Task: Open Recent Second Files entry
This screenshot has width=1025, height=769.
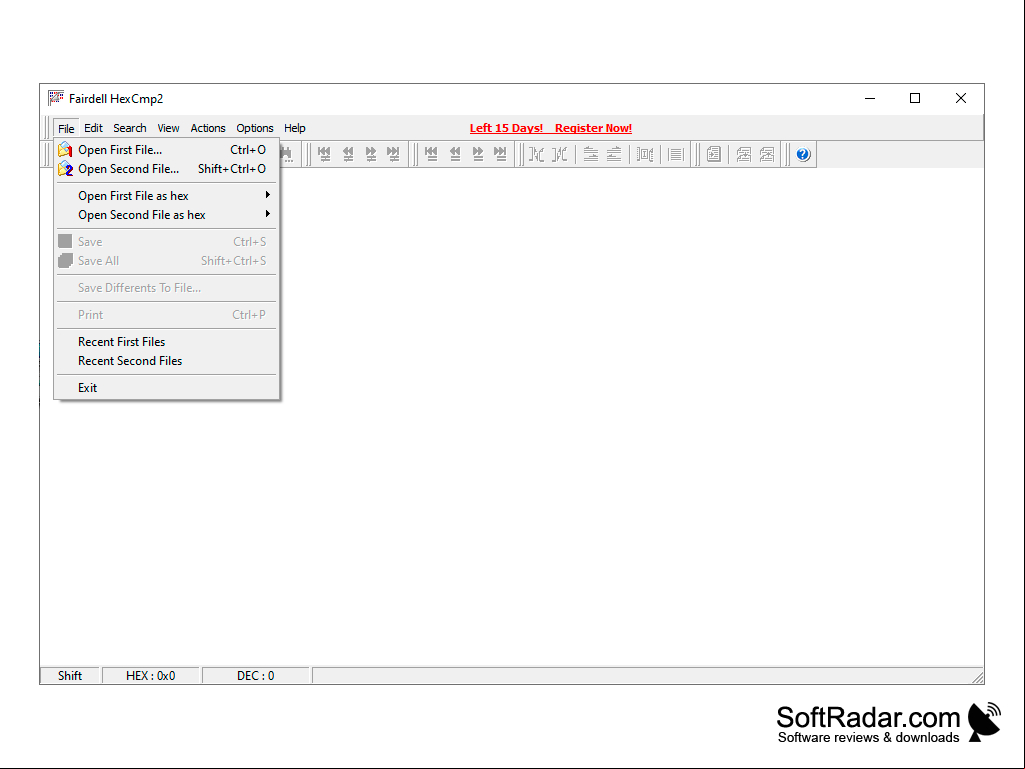Action: point(167,360)
